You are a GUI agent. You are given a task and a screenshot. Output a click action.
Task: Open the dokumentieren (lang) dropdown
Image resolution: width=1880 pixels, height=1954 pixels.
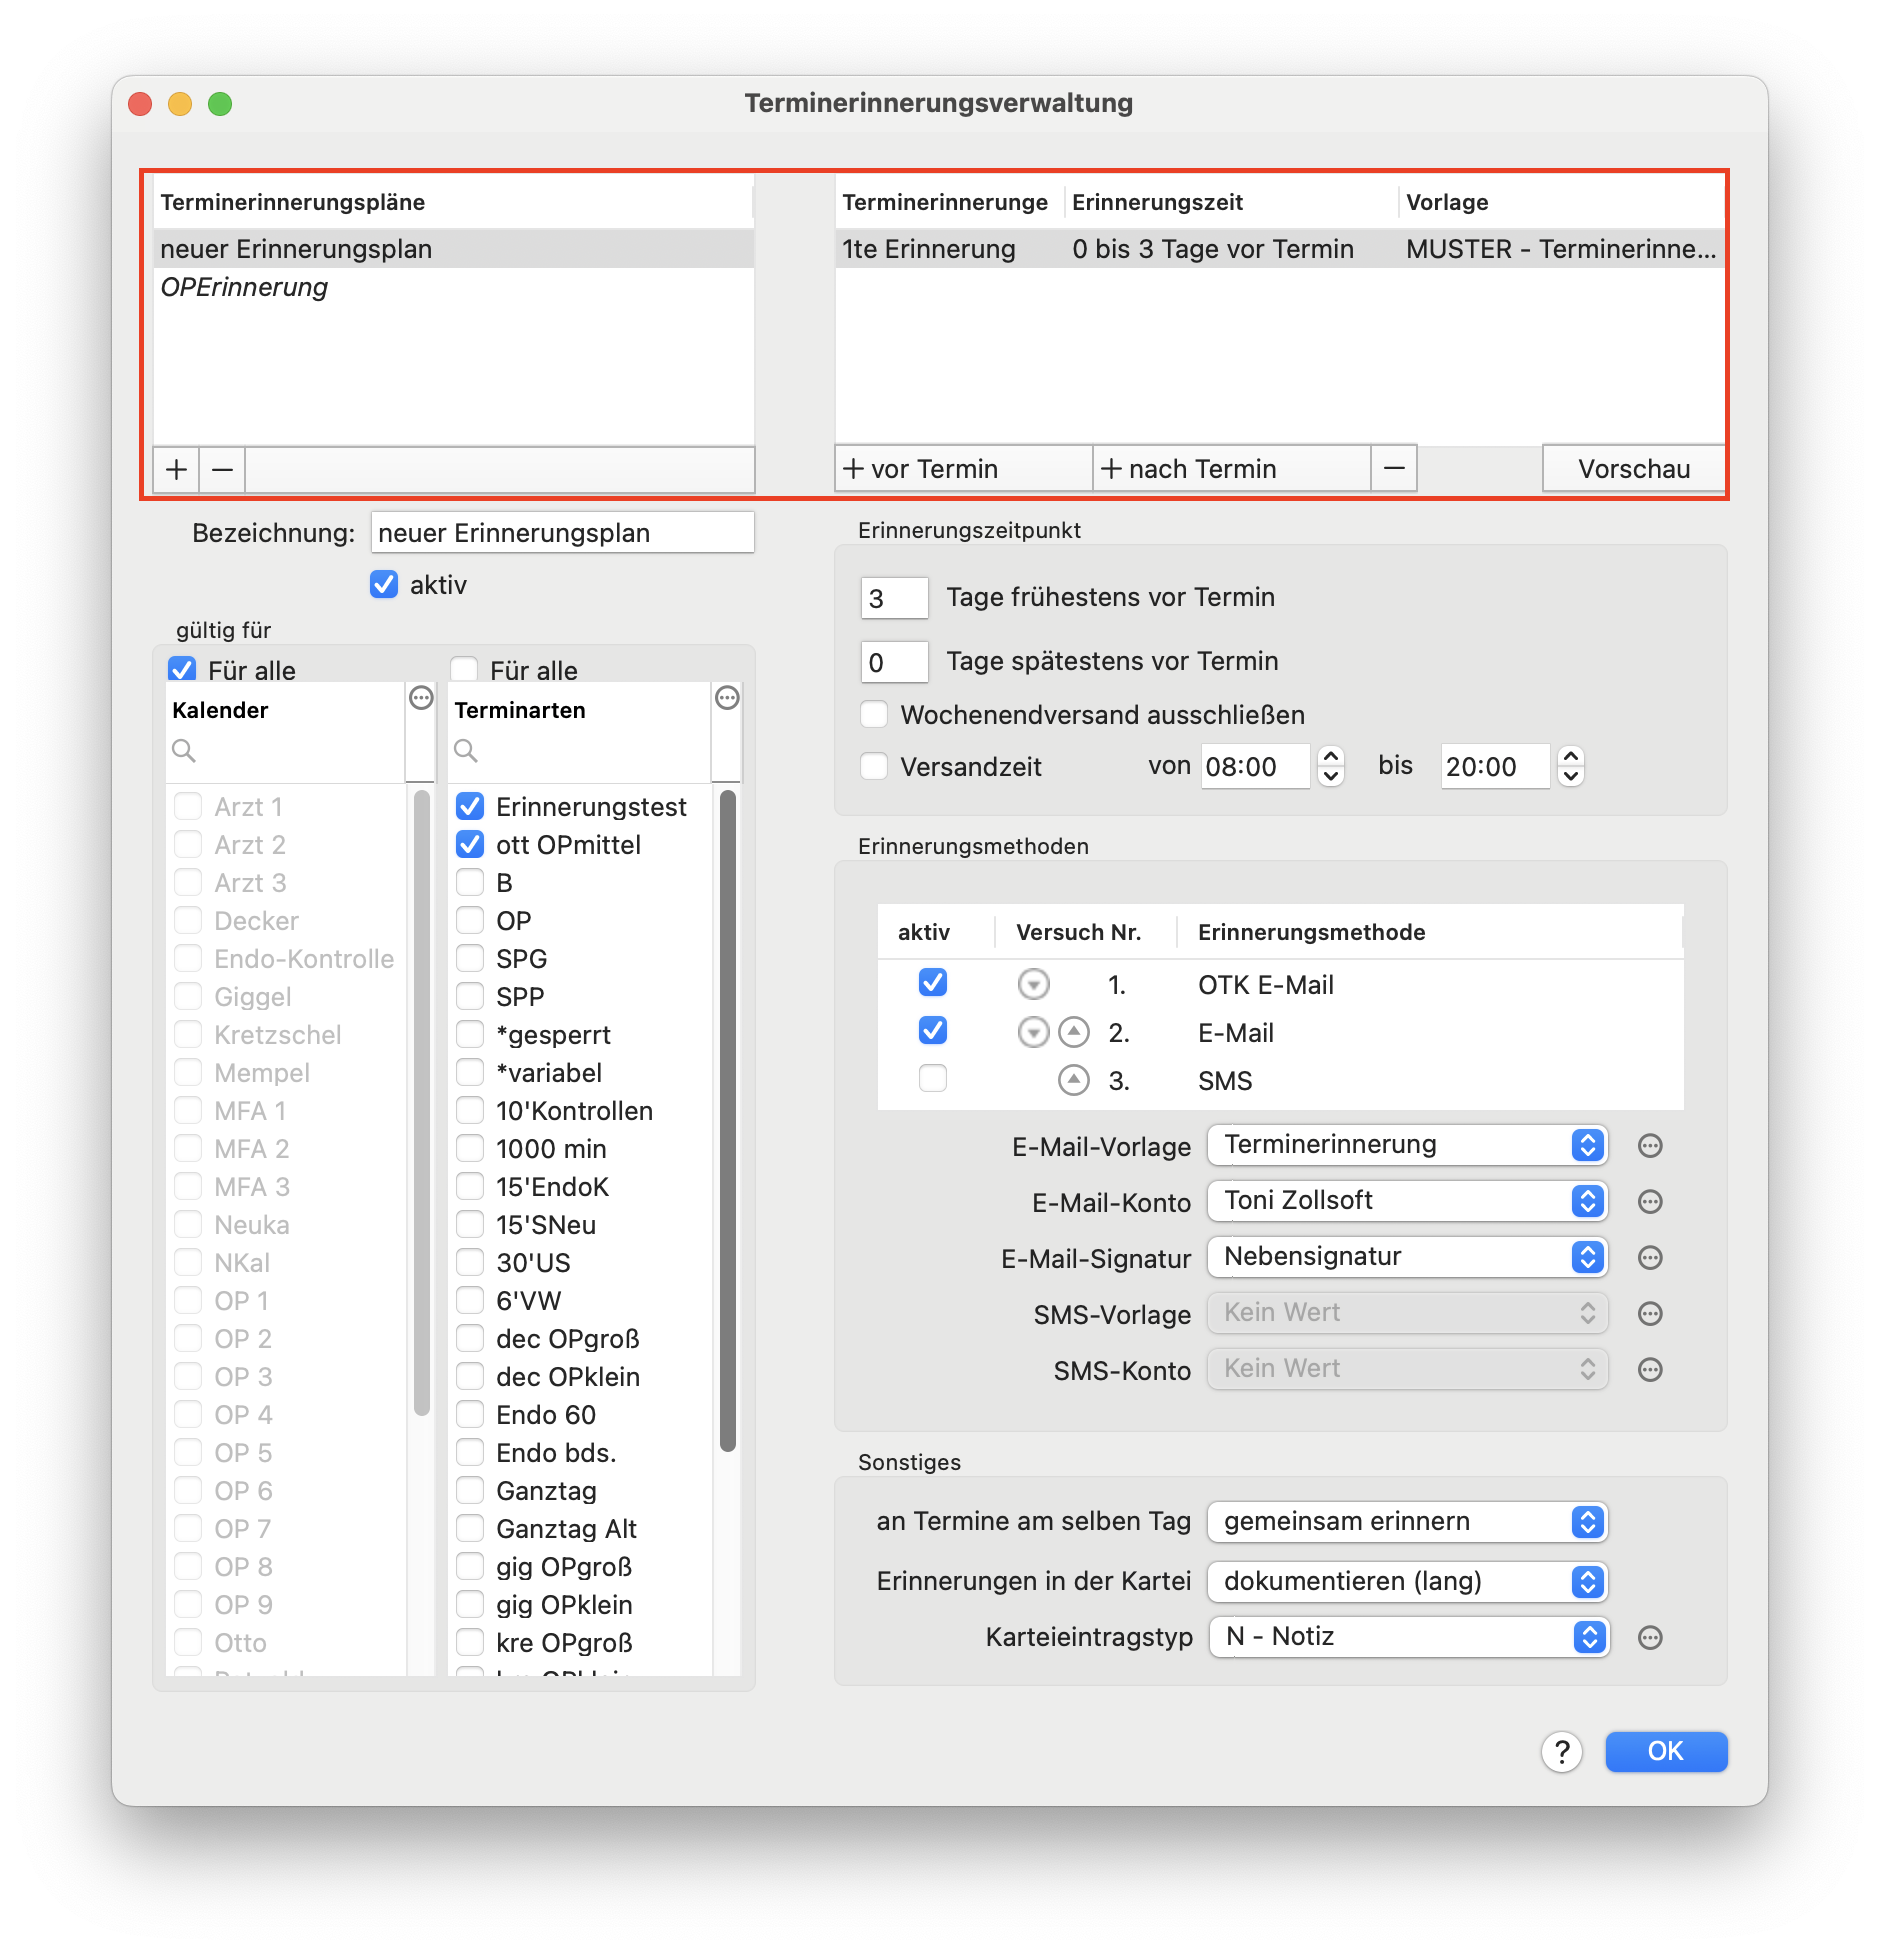pos(1407,1581)
